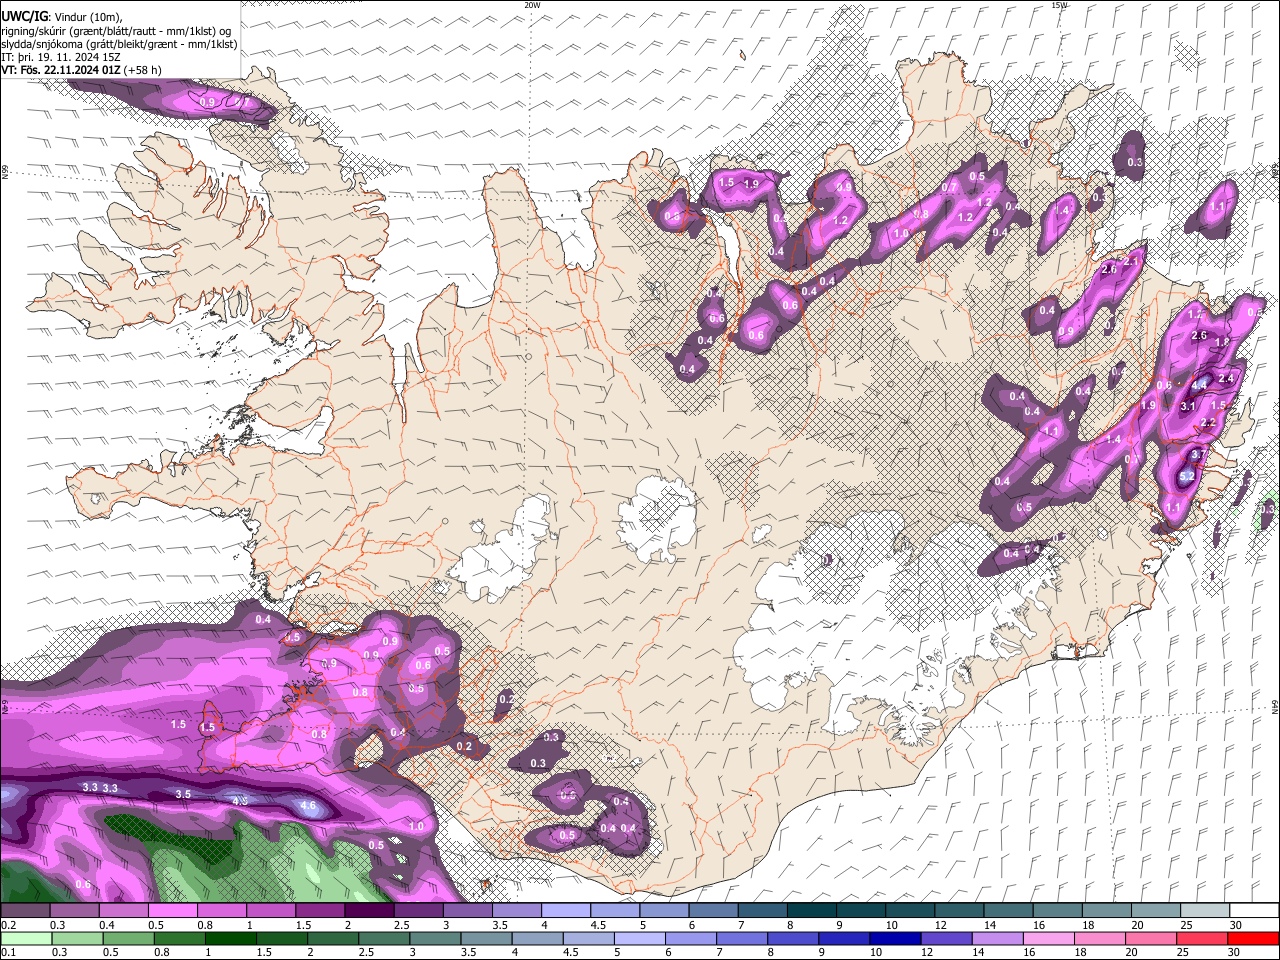Select the 3.5 map value in the southwest

coord(183,794)
